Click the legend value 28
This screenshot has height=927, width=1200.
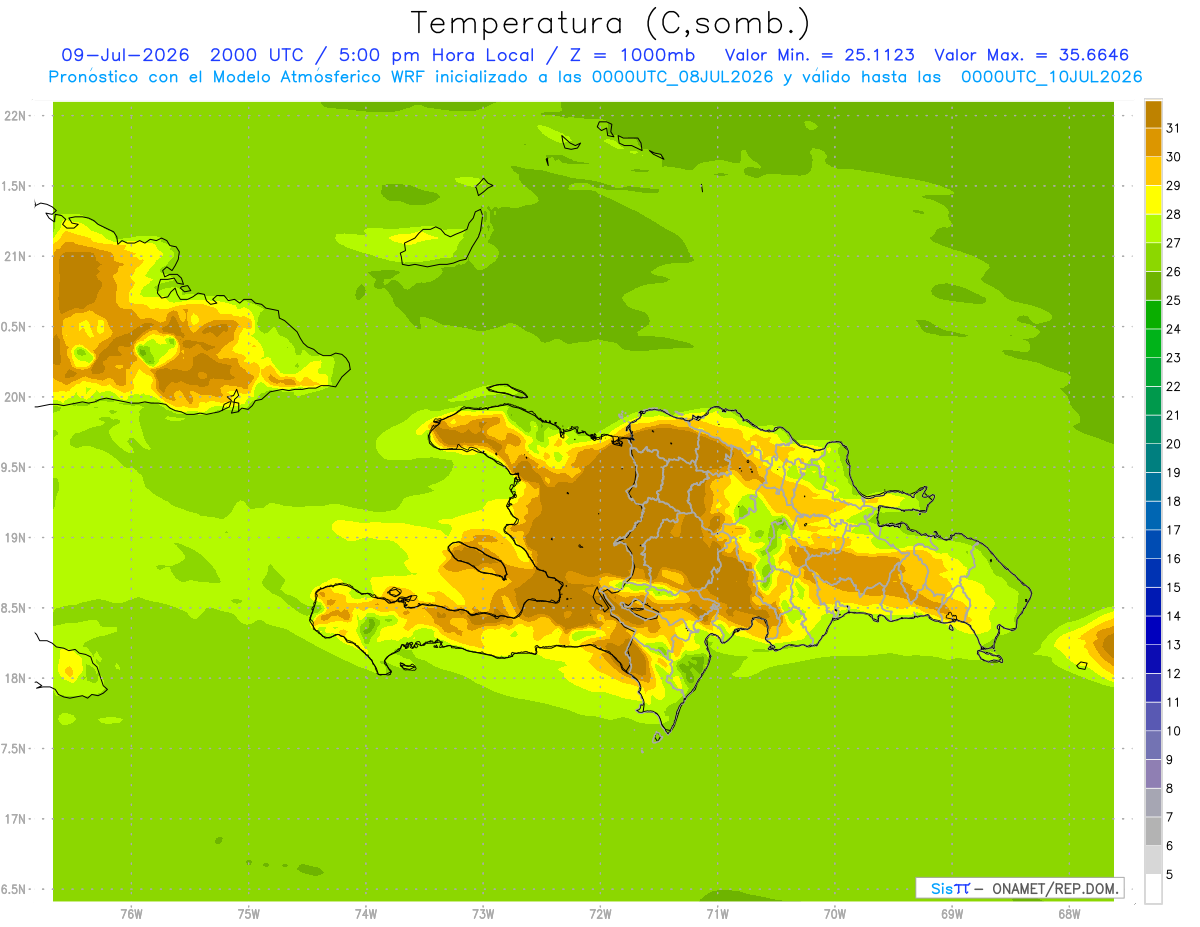[1174, 214]
